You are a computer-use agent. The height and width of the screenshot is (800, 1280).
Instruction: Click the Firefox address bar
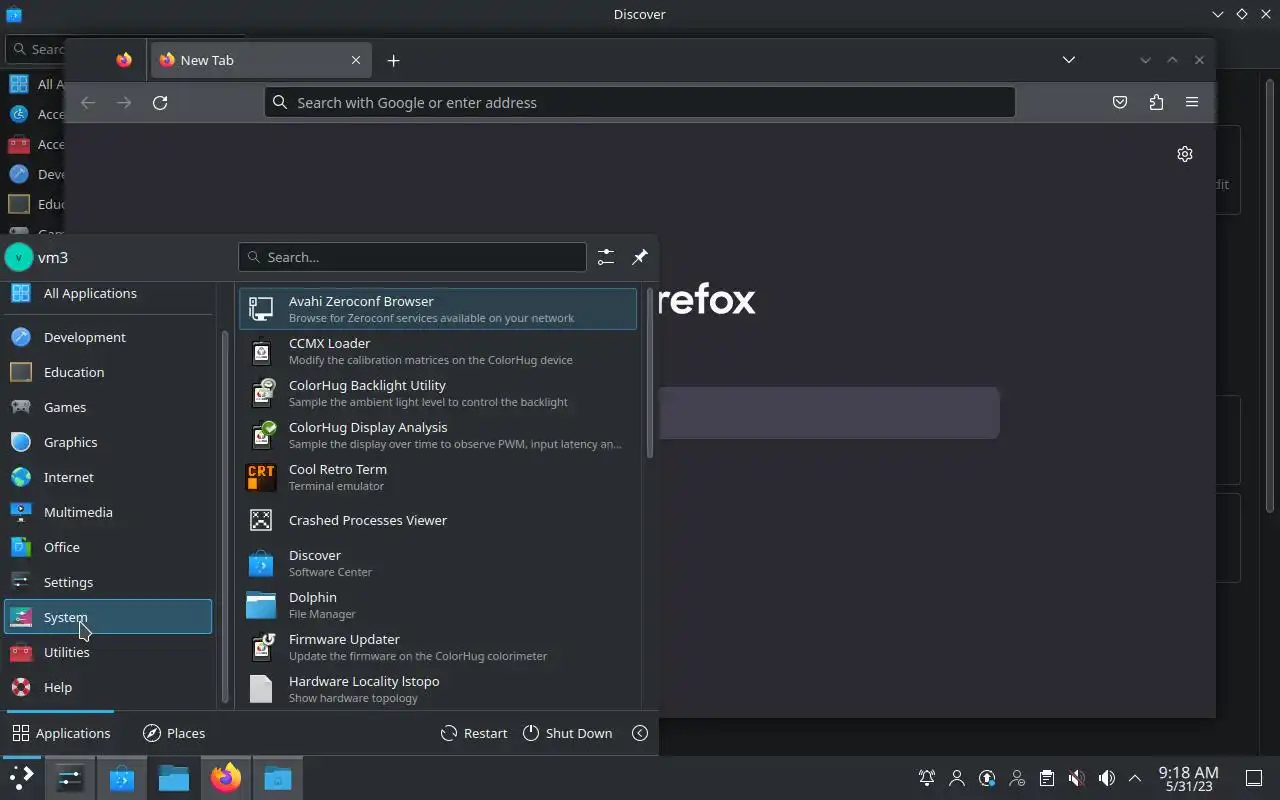(640, 102)
